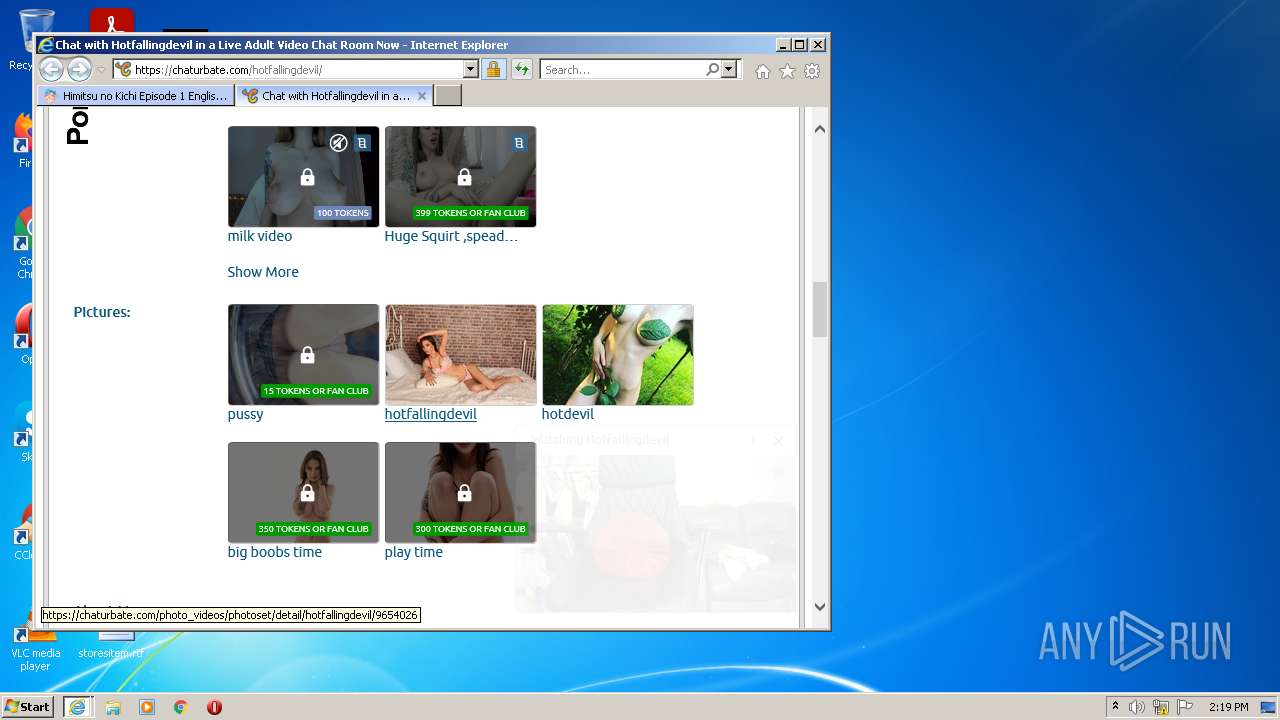Minimize the Internet Explorer window
1280x720 pixels.
point(782,45)
